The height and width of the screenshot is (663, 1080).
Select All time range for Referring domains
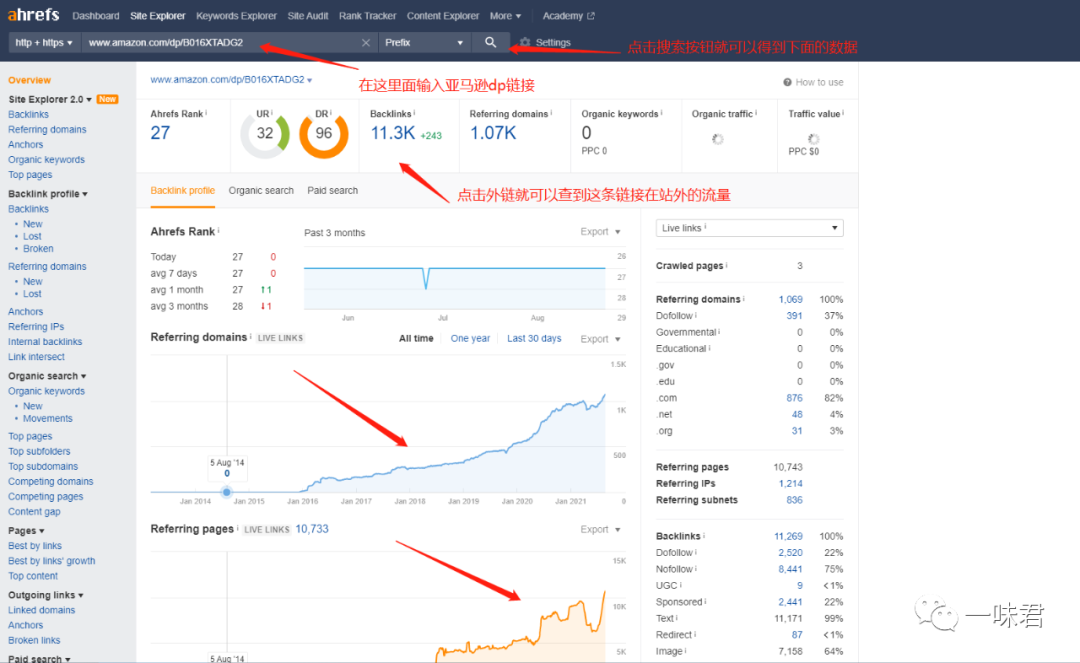pyautogui.click(x=416, y=339)
